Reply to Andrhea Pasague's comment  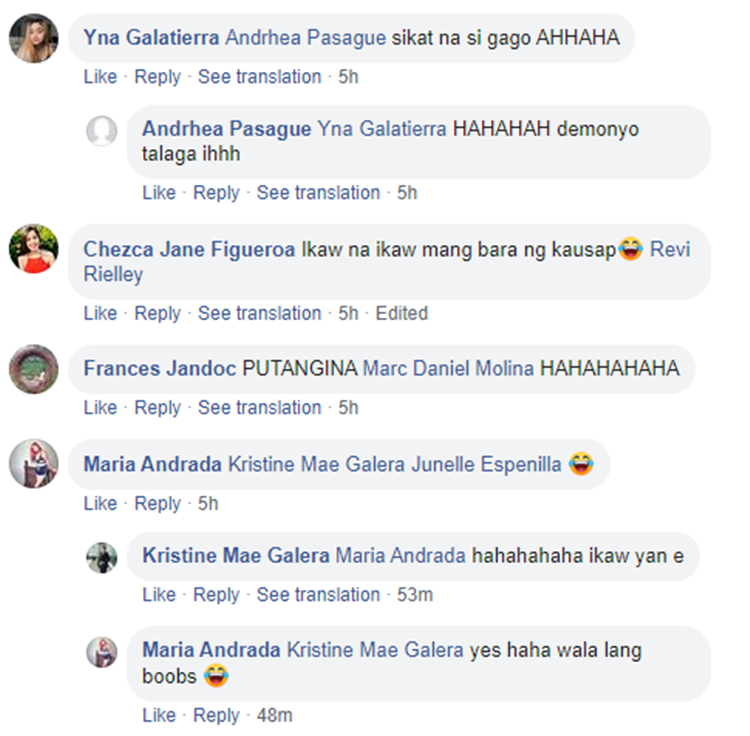pyautogui.click(x=216, y=193)
